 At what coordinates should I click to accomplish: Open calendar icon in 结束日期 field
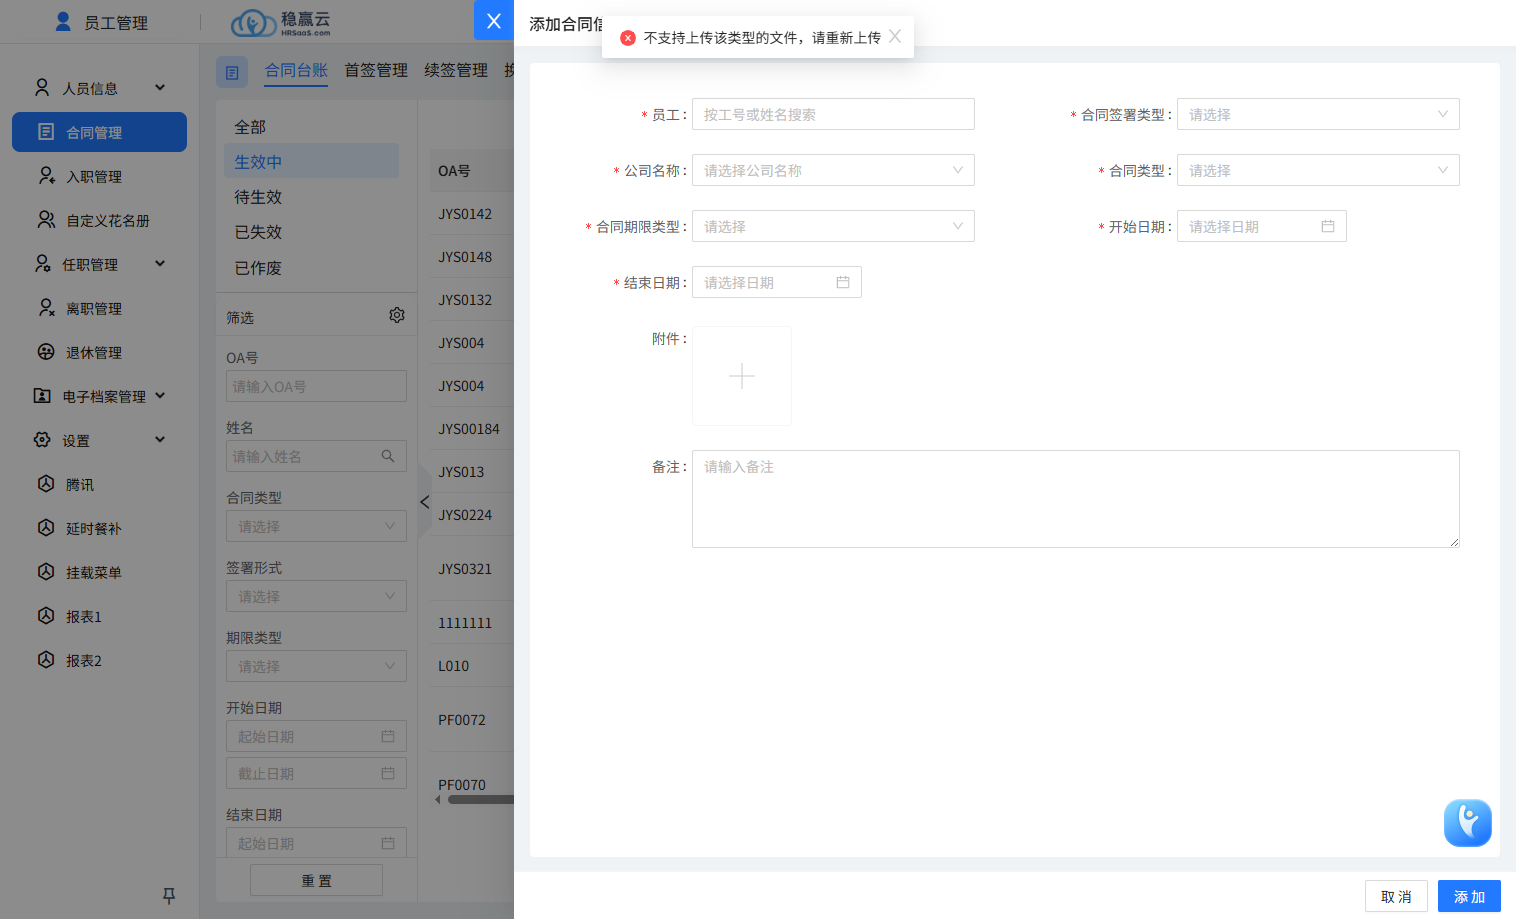[842, 283]
